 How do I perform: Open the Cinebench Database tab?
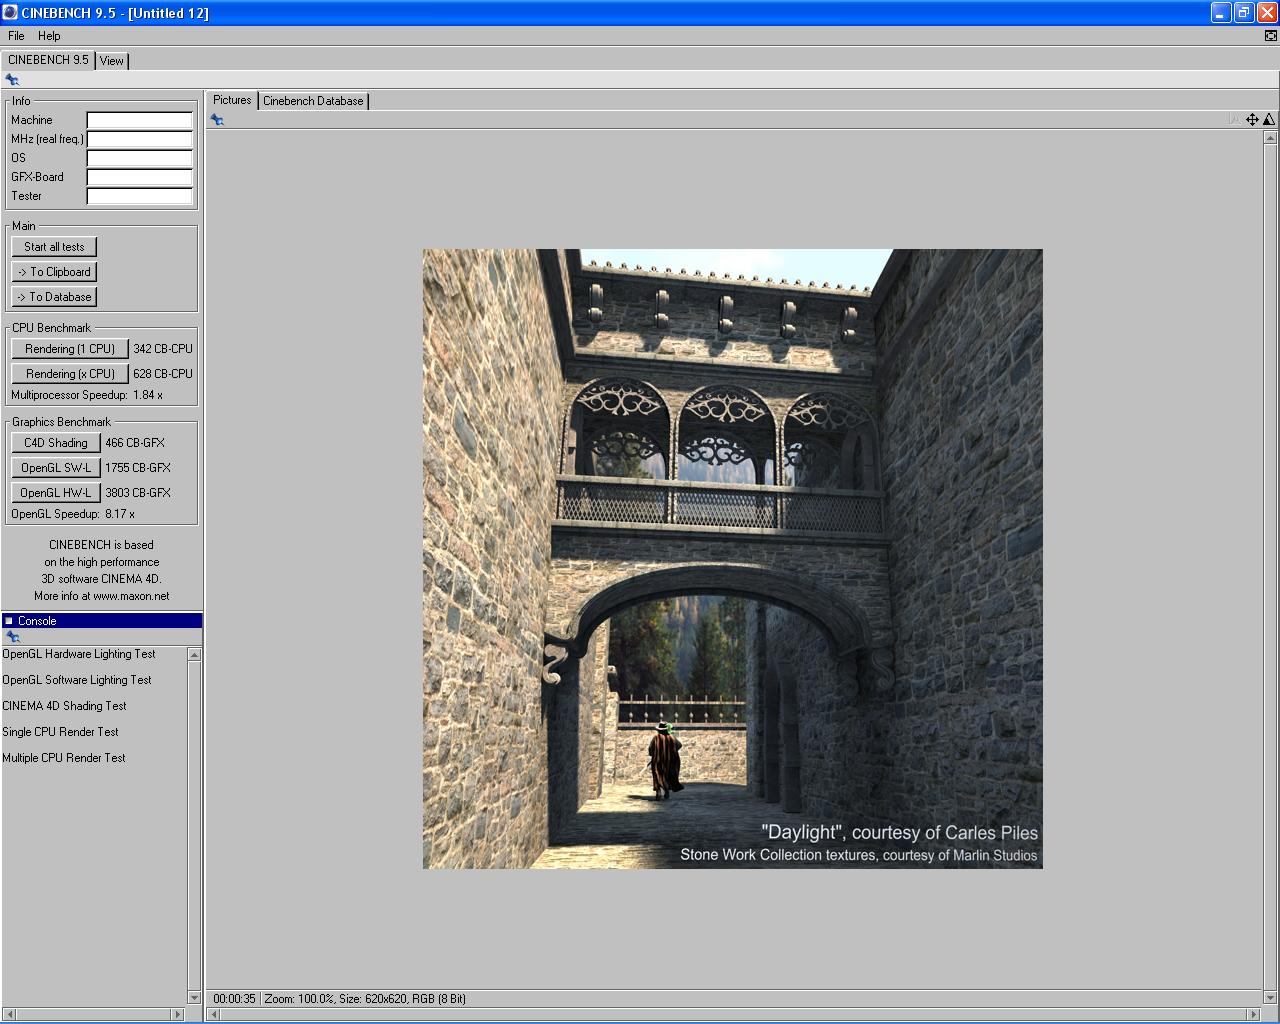(313, 101)
